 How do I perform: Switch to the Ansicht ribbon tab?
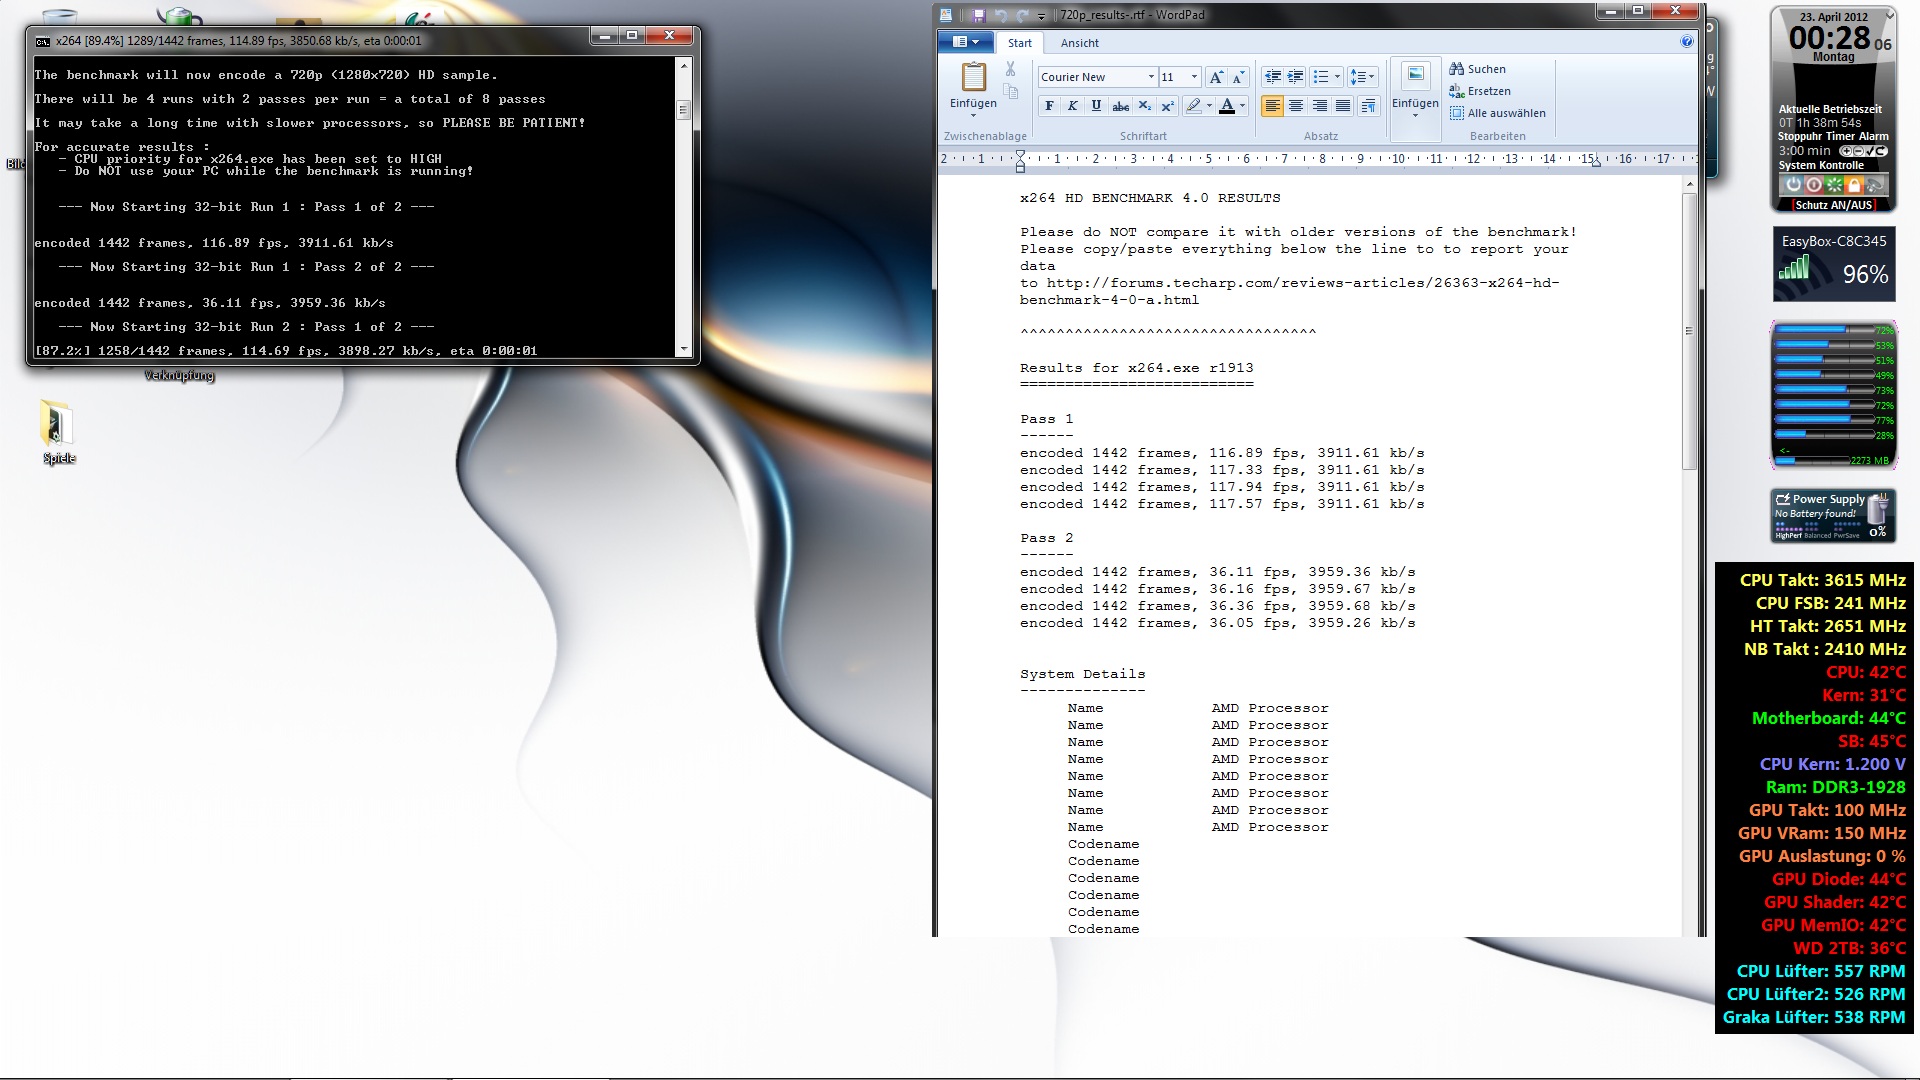pyautogui.click(x=1079, y=43)
